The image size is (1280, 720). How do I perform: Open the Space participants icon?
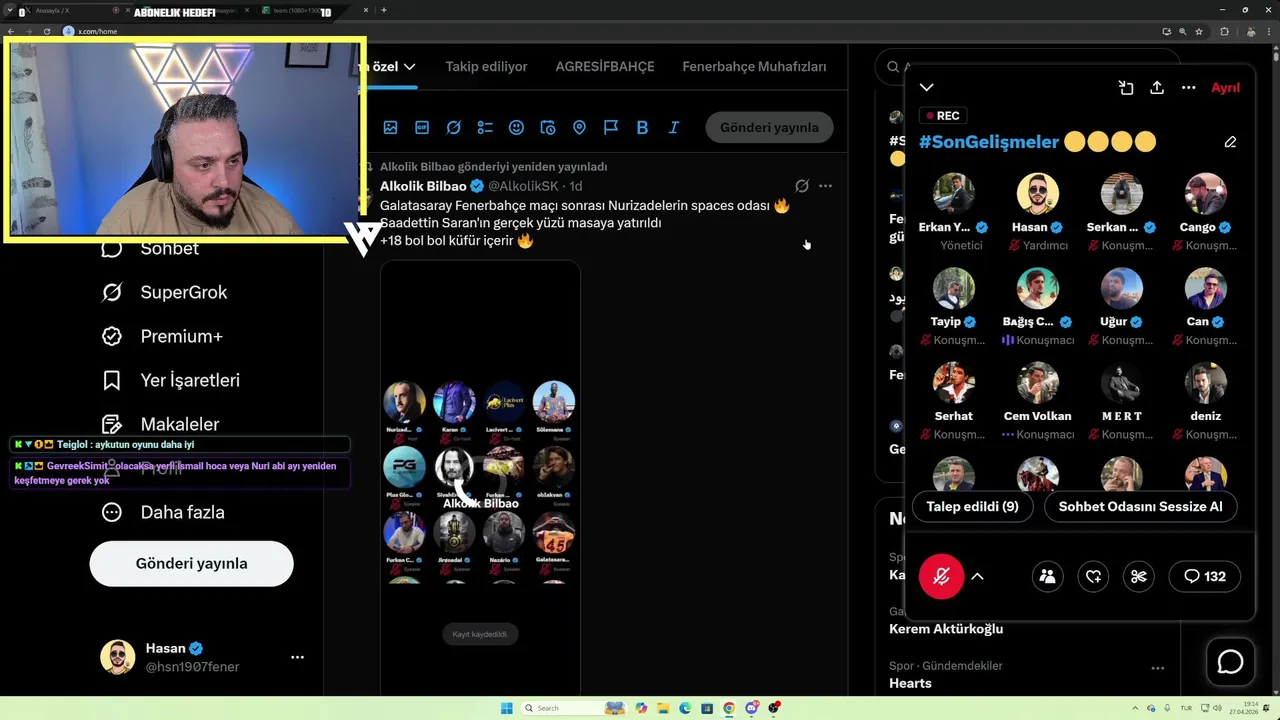click(1047, 576)
